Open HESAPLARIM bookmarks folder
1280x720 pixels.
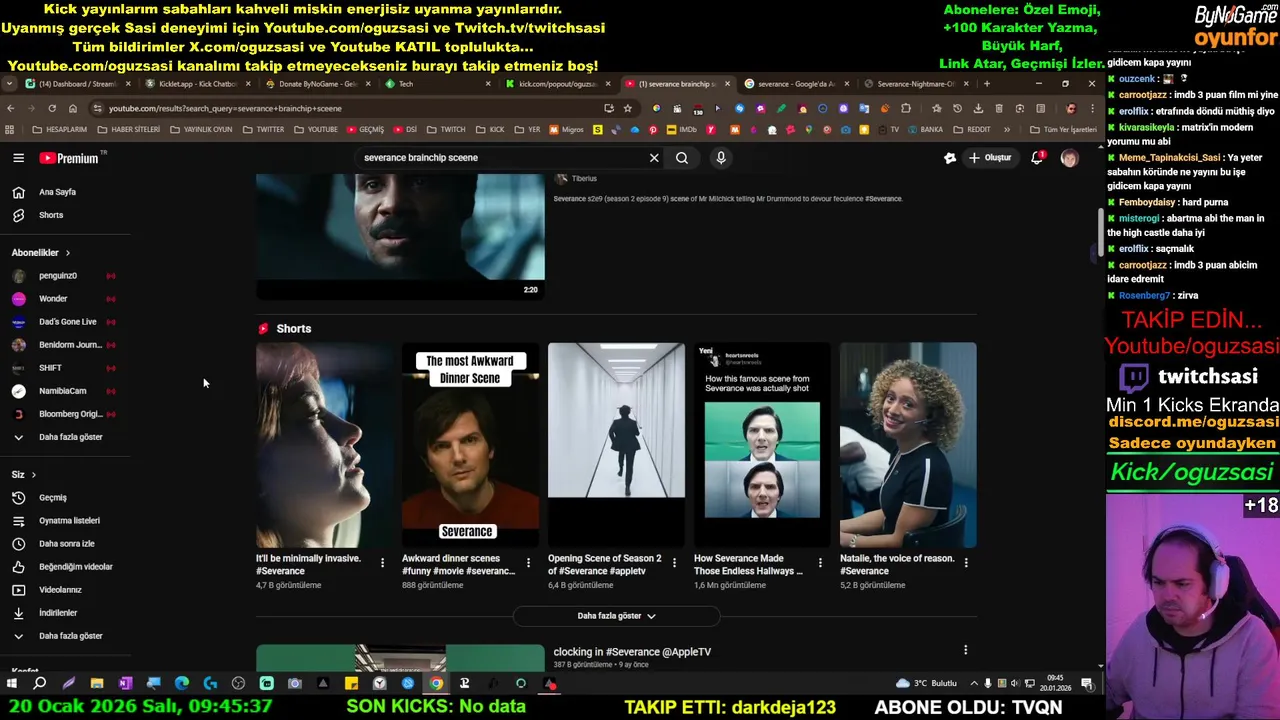60,130
